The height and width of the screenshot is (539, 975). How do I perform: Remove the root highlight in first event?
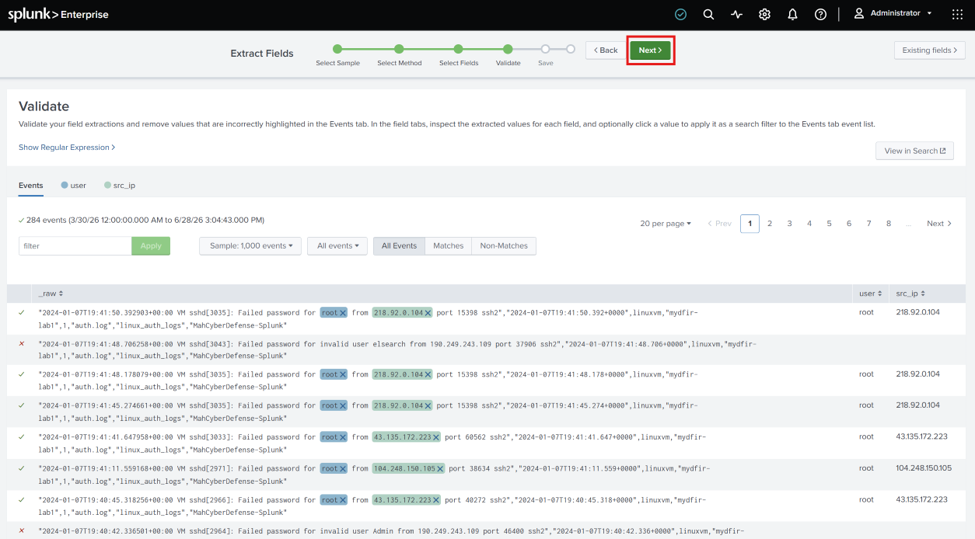[343, 313]
